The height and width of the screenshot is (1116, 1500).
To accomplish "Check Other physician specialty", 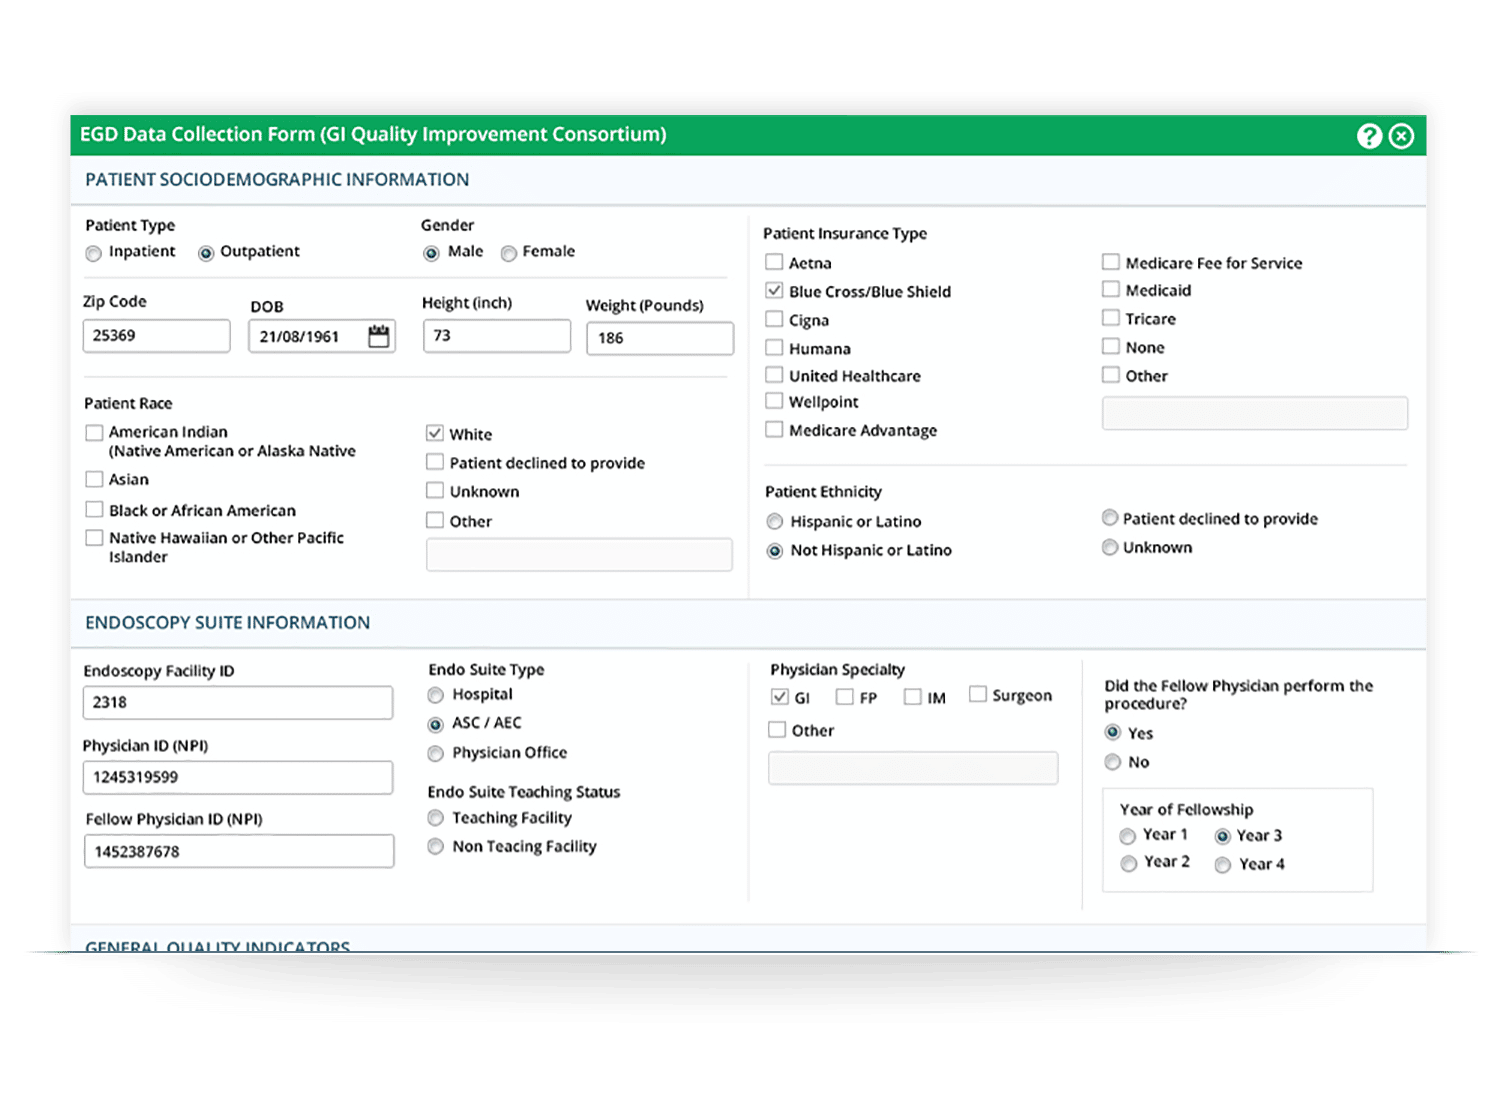I will point(777,730).
